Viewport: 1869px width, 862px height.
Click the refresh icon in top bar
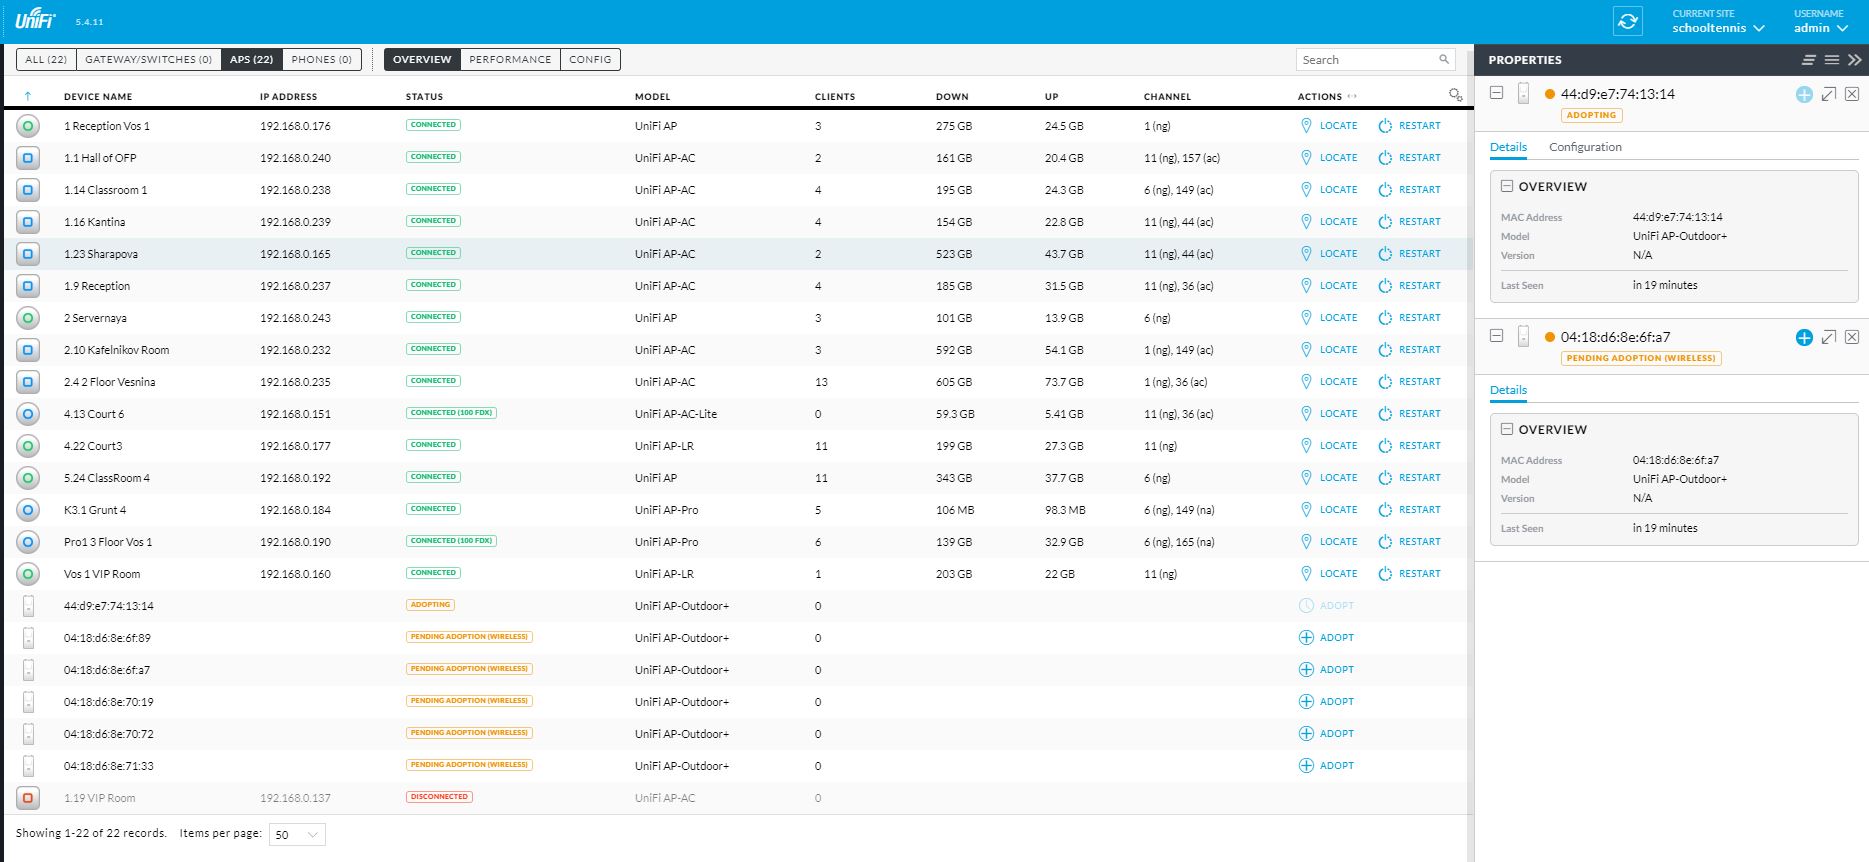pos(1628,21)
